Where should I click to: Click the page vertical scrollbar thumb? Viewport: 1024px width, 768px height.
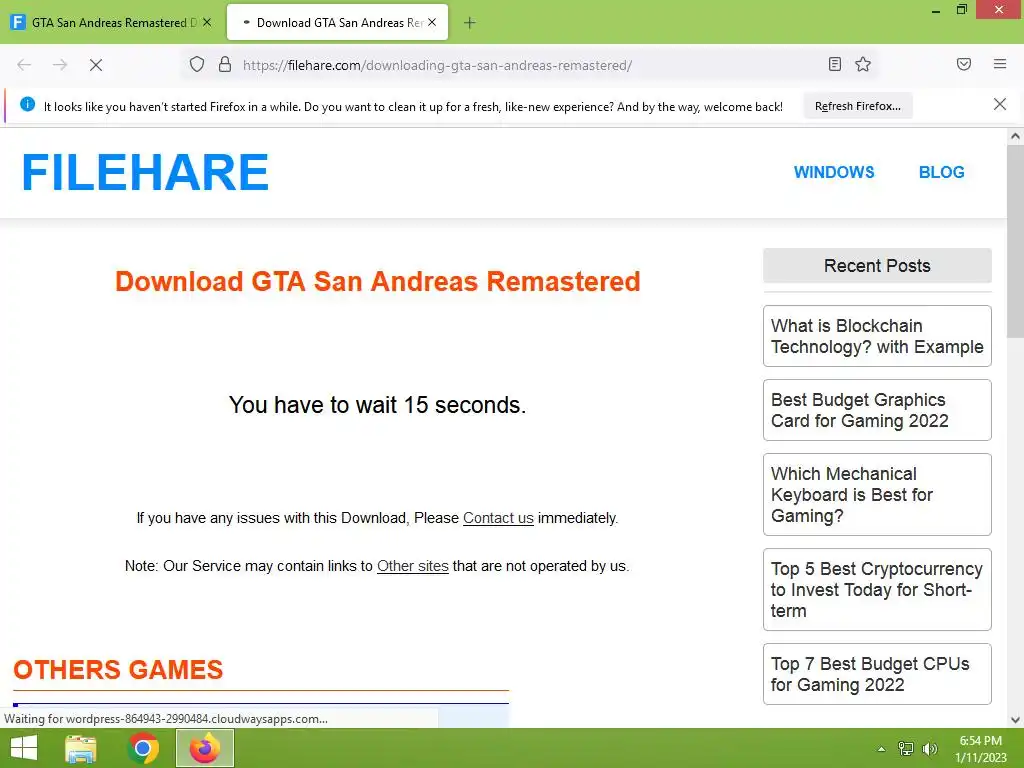point(1015,242)
